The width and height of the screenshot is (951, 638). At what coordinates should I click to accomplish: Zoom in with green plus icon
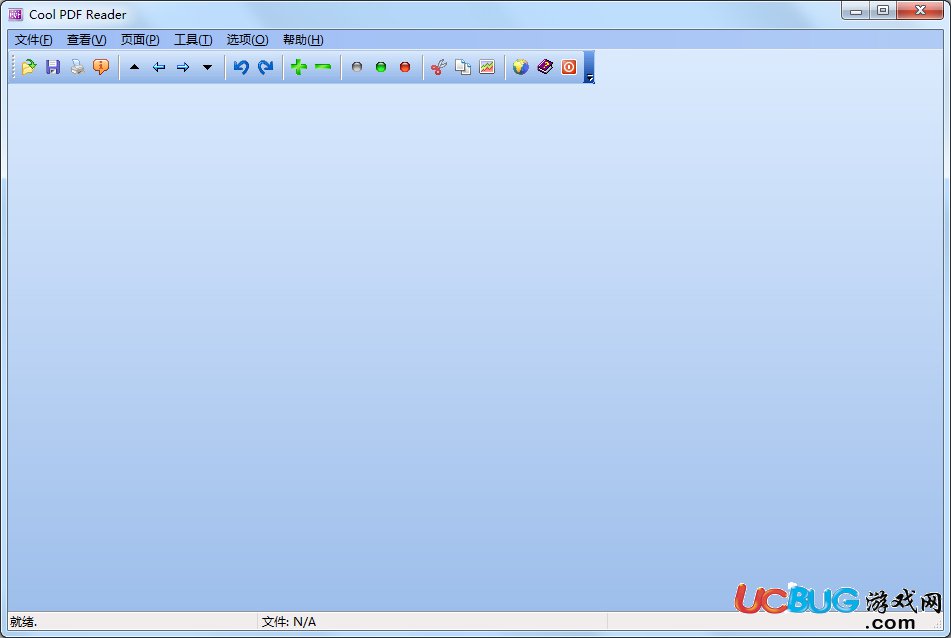(x=298, y=67)
